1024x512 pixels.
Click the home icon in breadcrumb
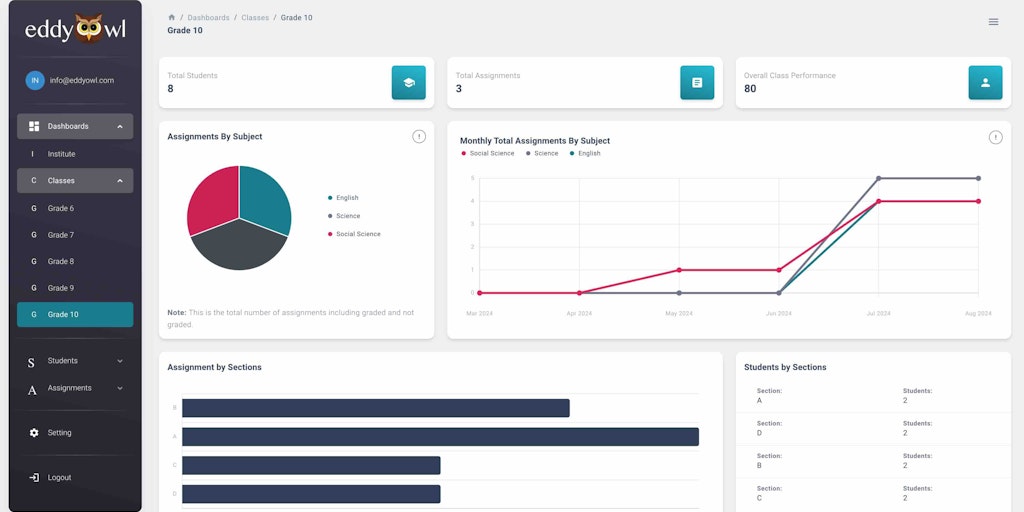click(x=172, y=18)
